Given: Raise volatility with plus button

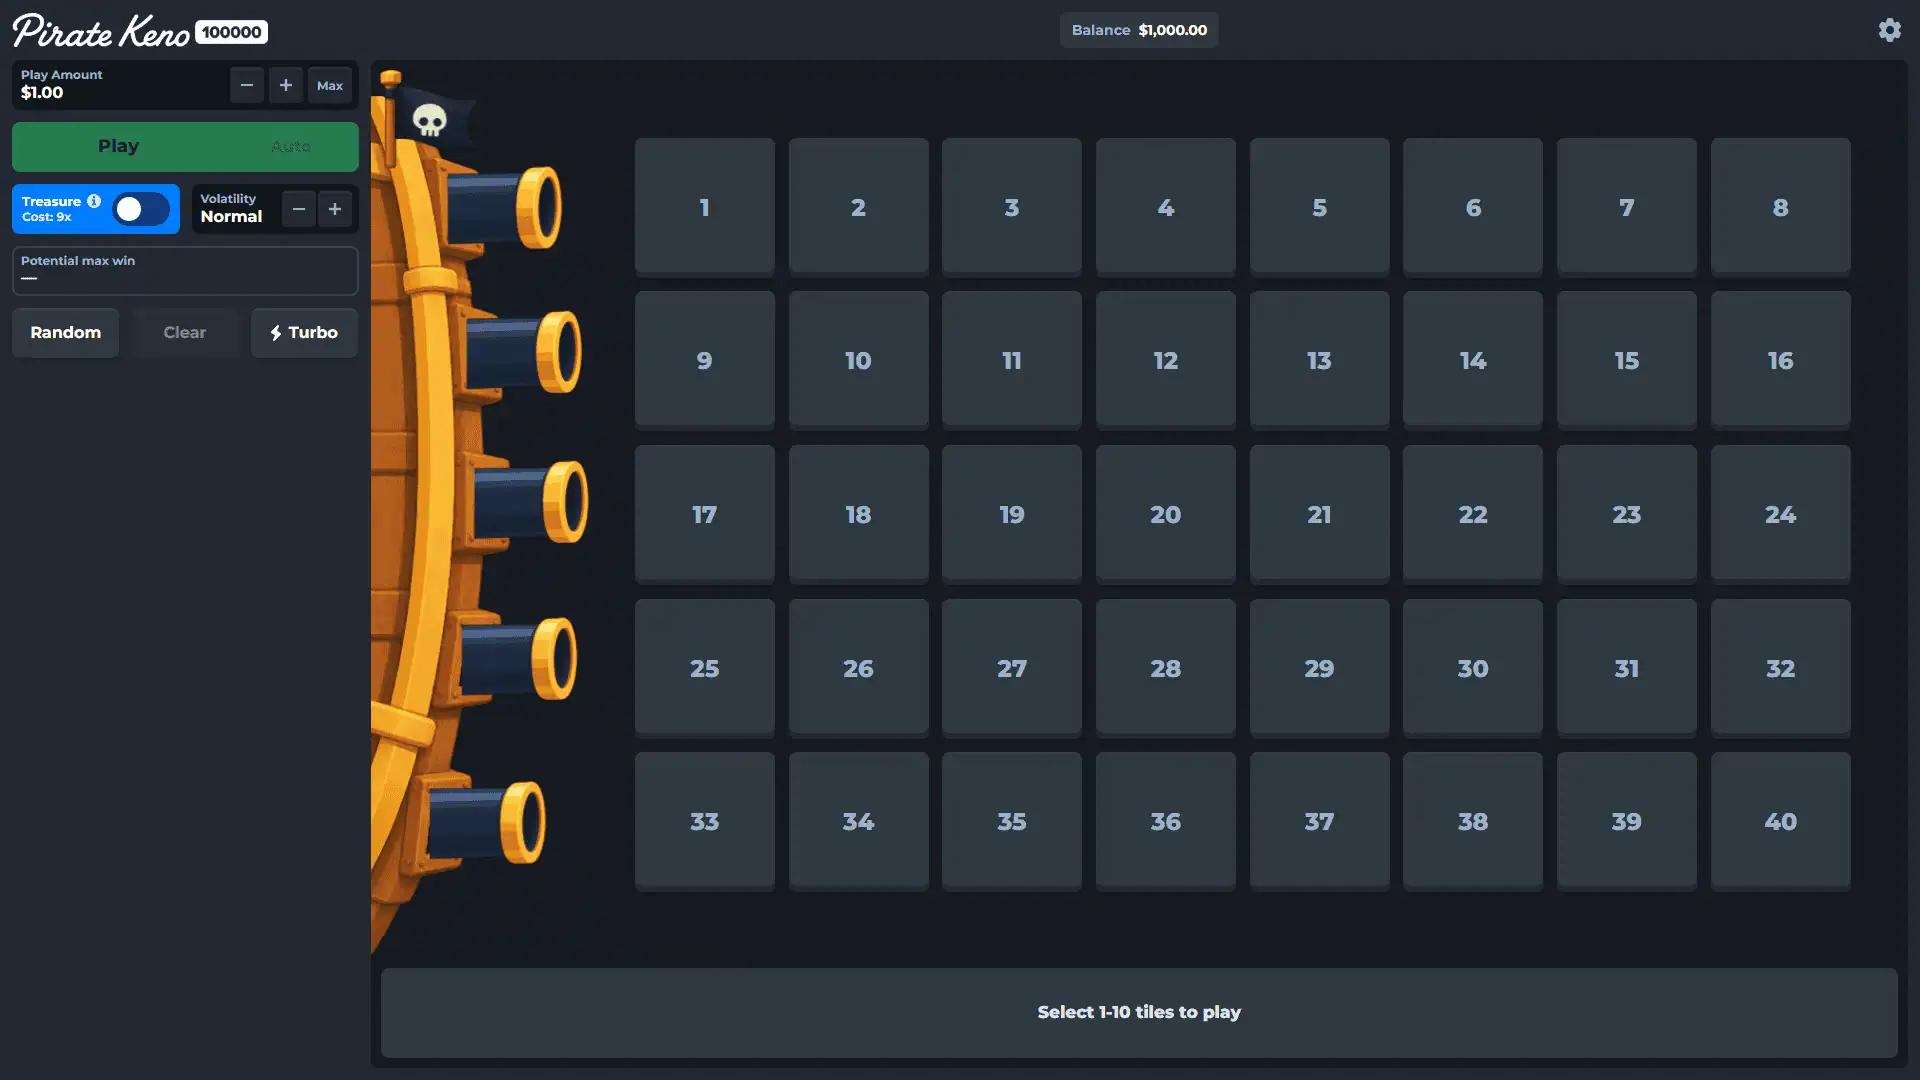Looking at the screenshot, I should (x=335, y=209).
